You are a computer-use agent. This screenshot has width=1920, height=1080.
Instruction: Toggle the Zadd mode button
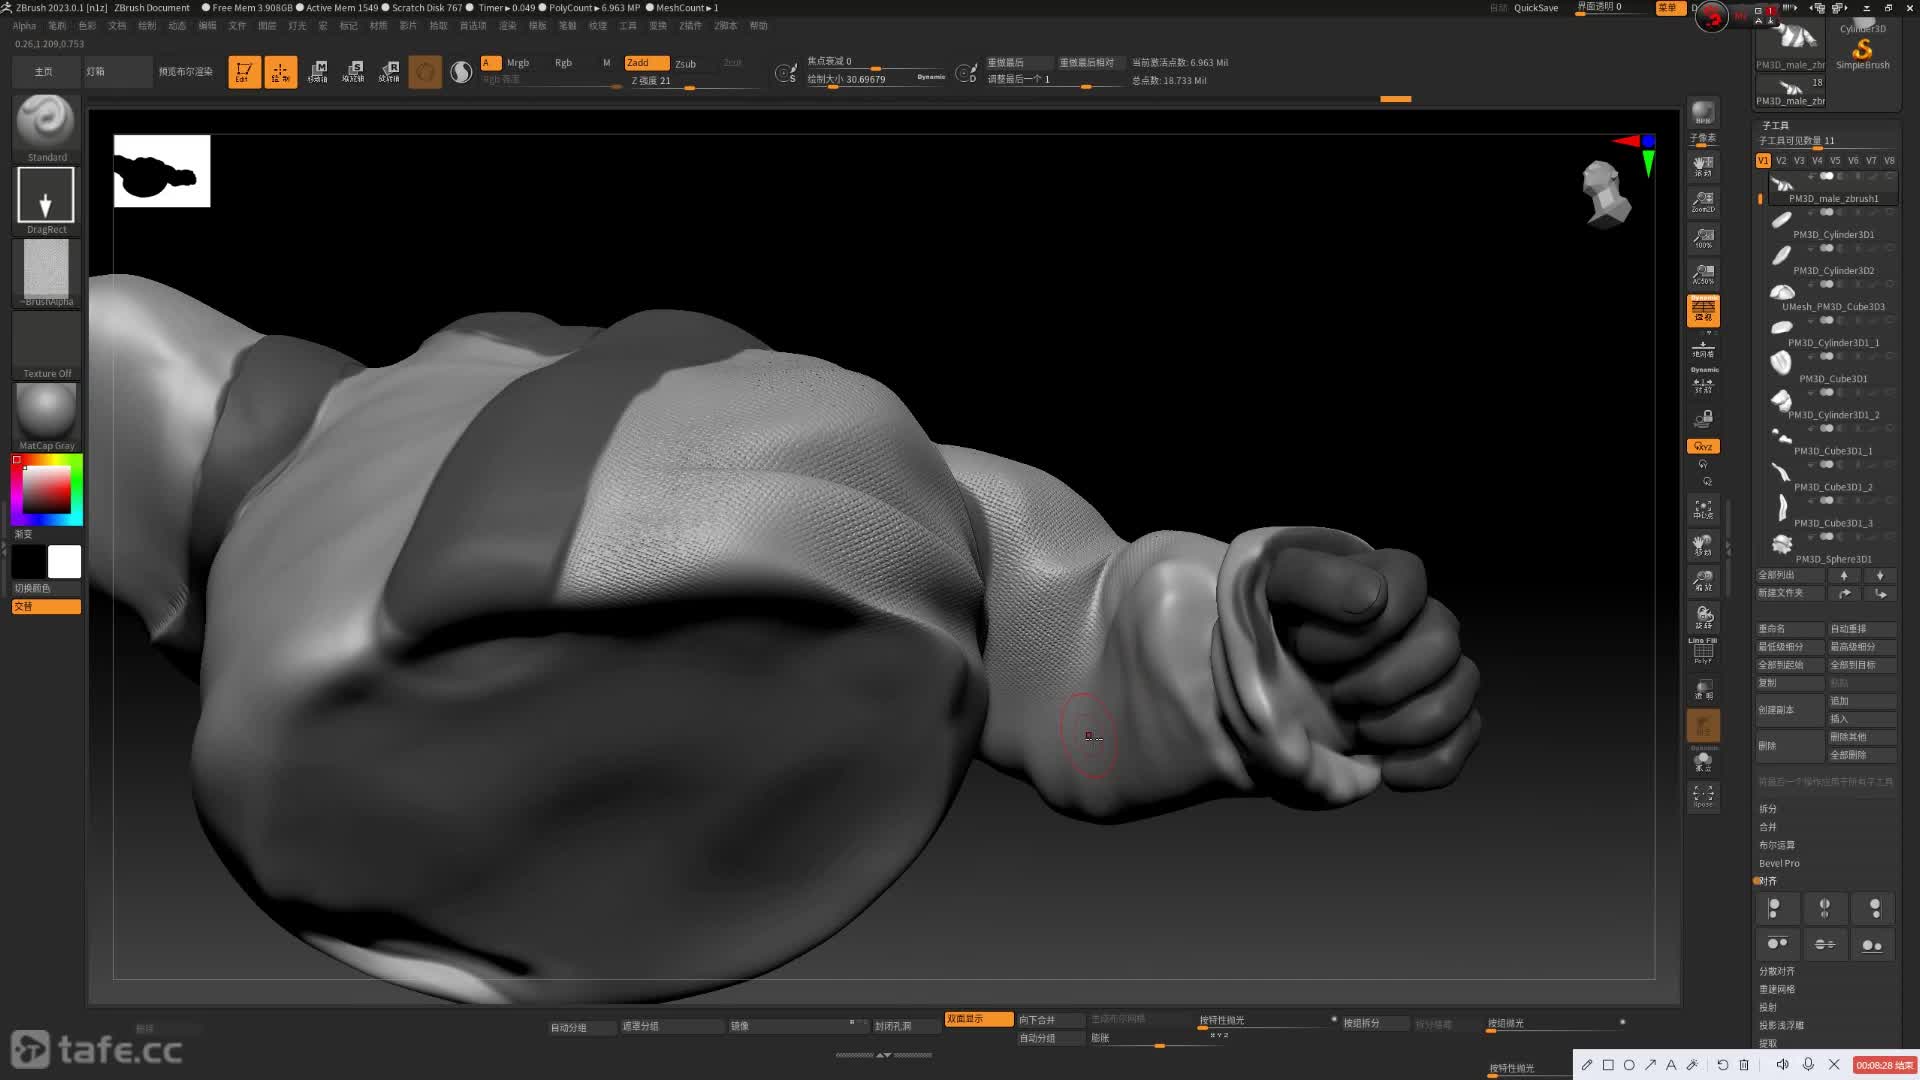[x=646, y=62]
